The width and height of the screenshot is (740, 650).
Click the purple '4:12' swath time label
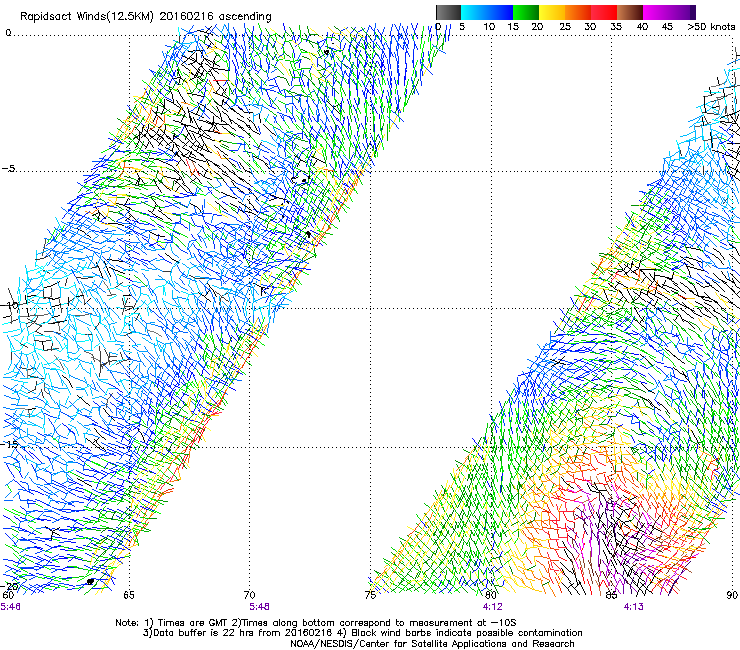pos(492,607)
